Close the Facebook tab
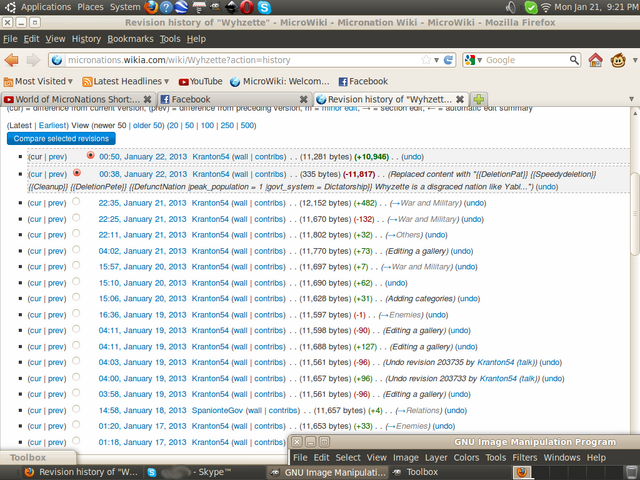 point(303,99)
